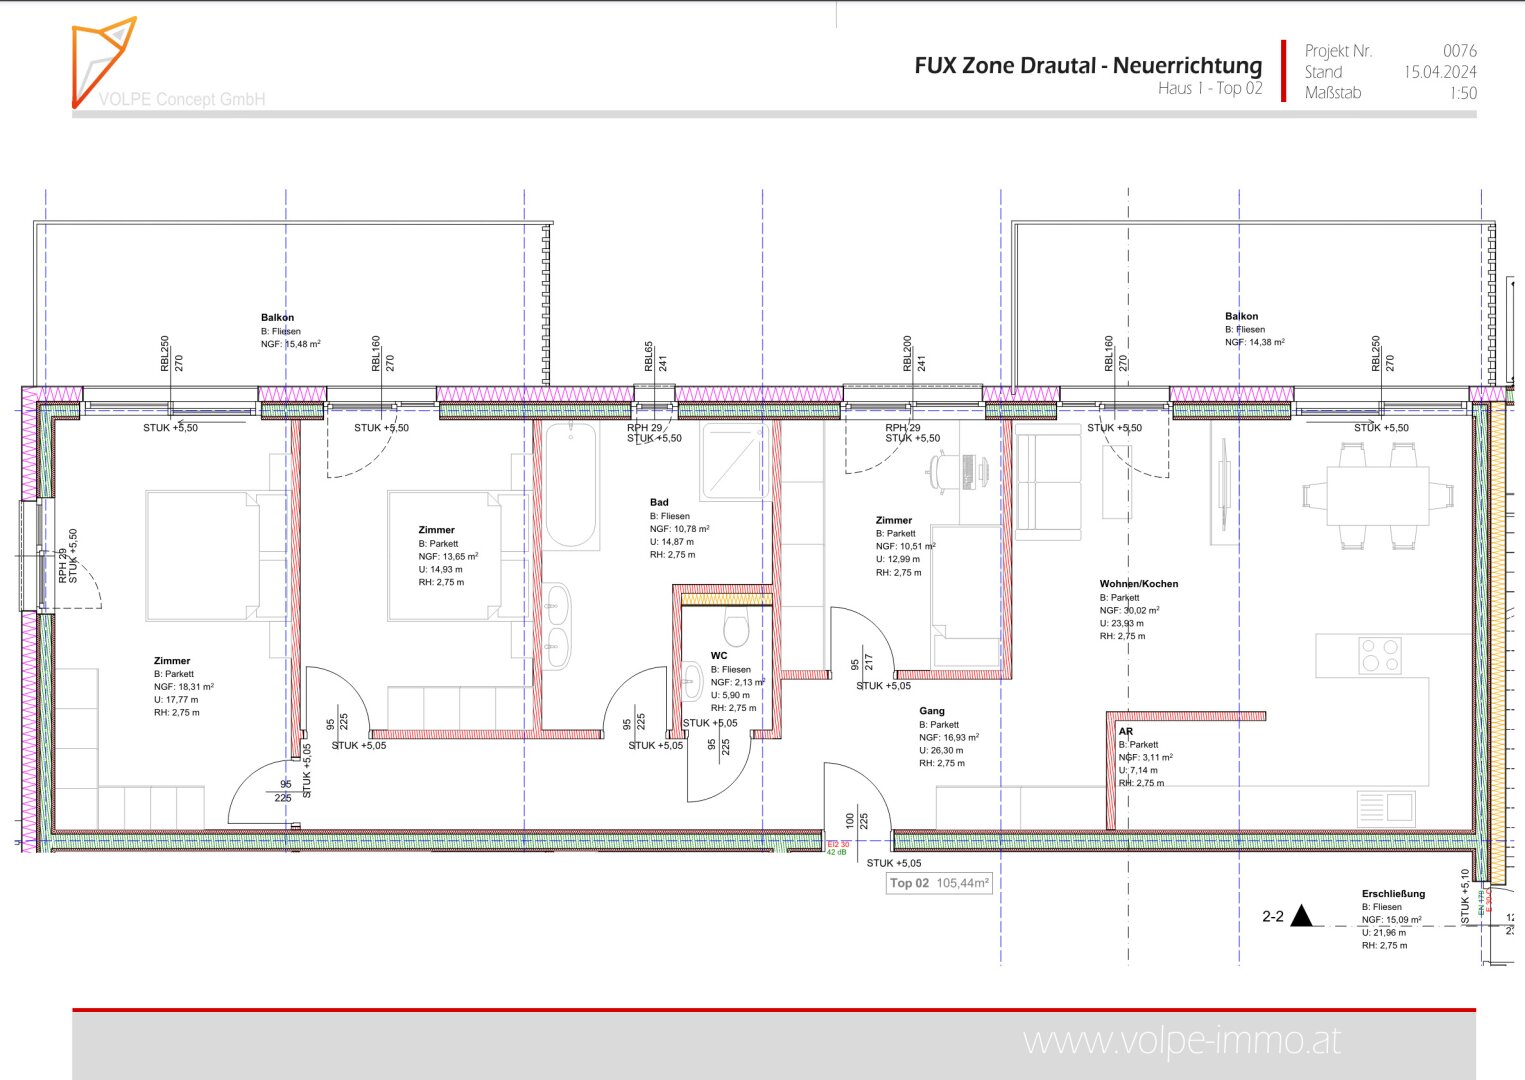Screen dimensions: 1525x1080
Task: Click the RBL200 window annotation
Action: pyautogui.click(x=907, y=353)
